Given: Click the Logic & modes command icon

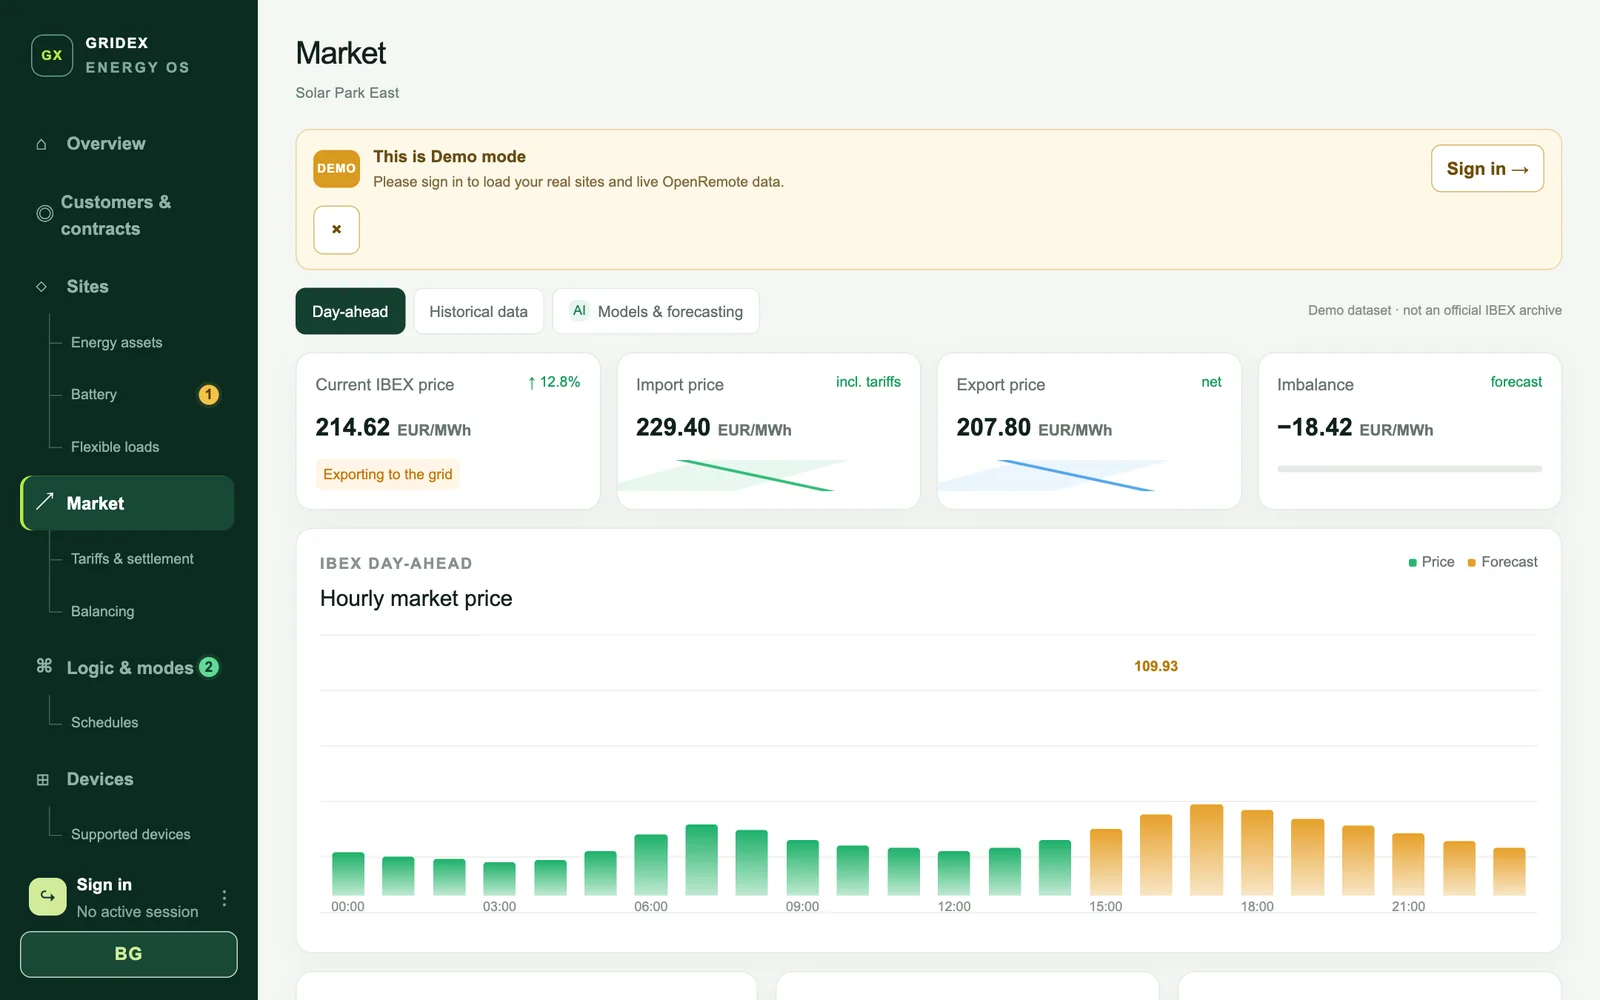Looking at the screenshot, I should [44, 666].
